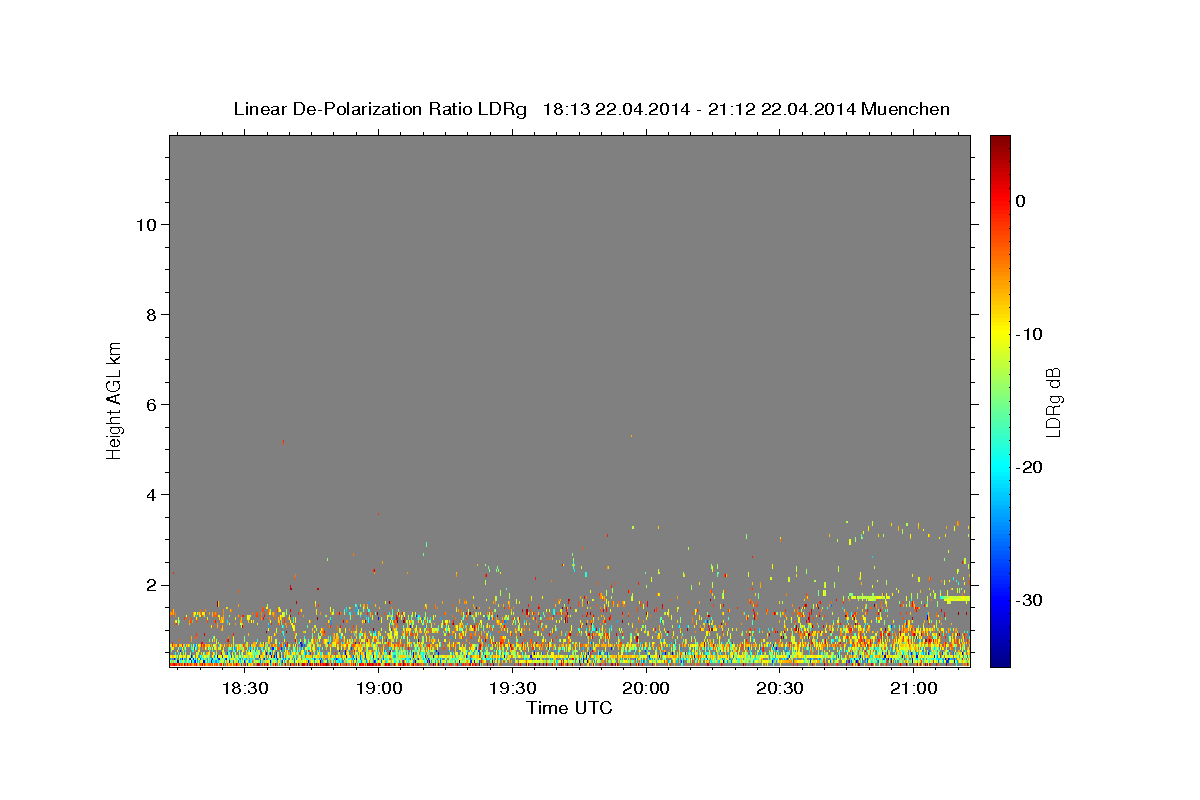Click the start time '18:13 22.04.2014' in the title
The height and width of the screenshot is (800, 1200).
616,109
